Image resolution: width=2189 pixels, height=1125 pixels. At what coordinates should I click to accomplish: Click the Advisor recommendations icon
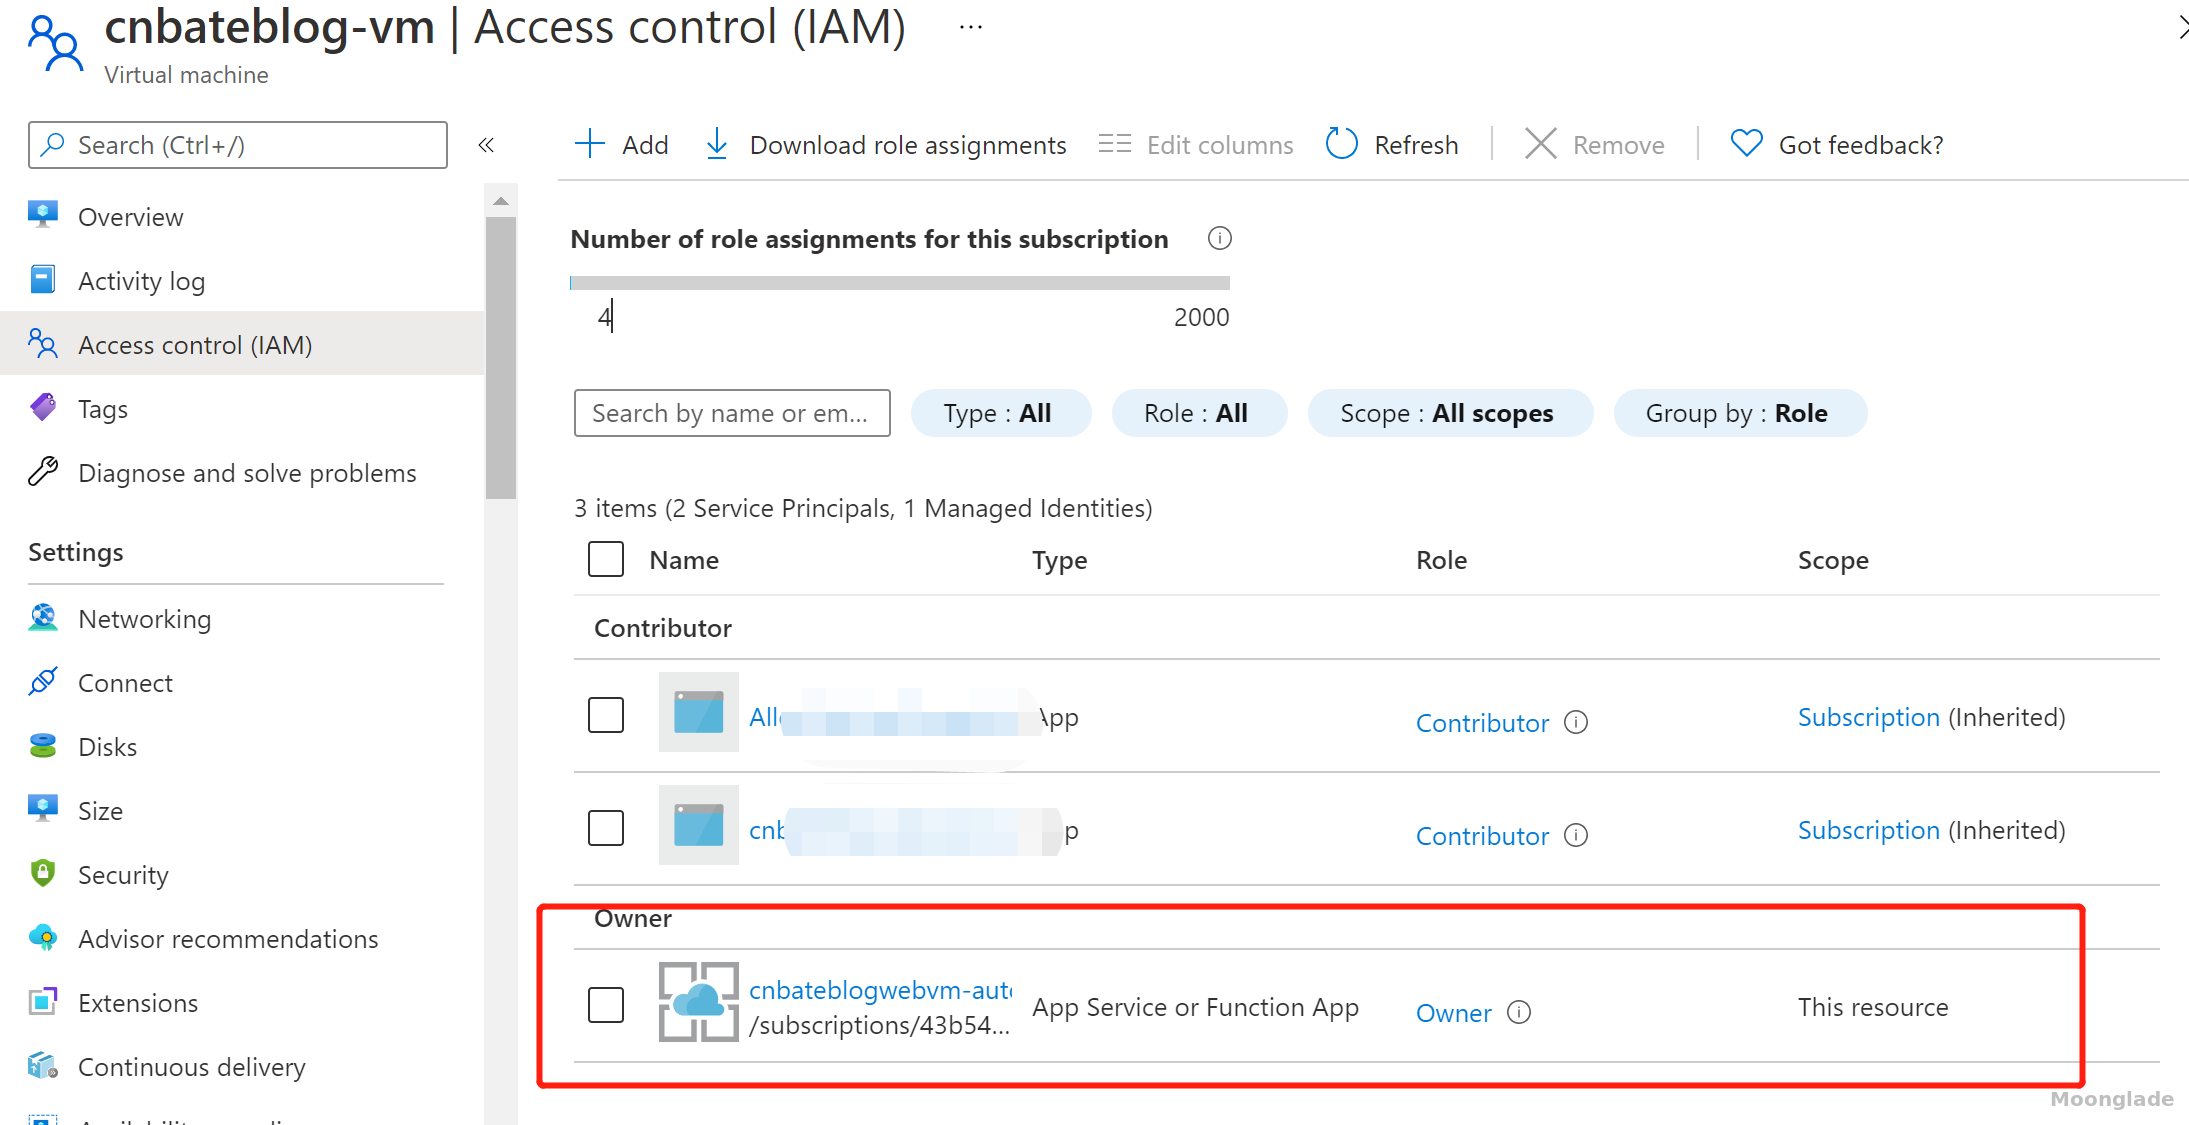43,938
